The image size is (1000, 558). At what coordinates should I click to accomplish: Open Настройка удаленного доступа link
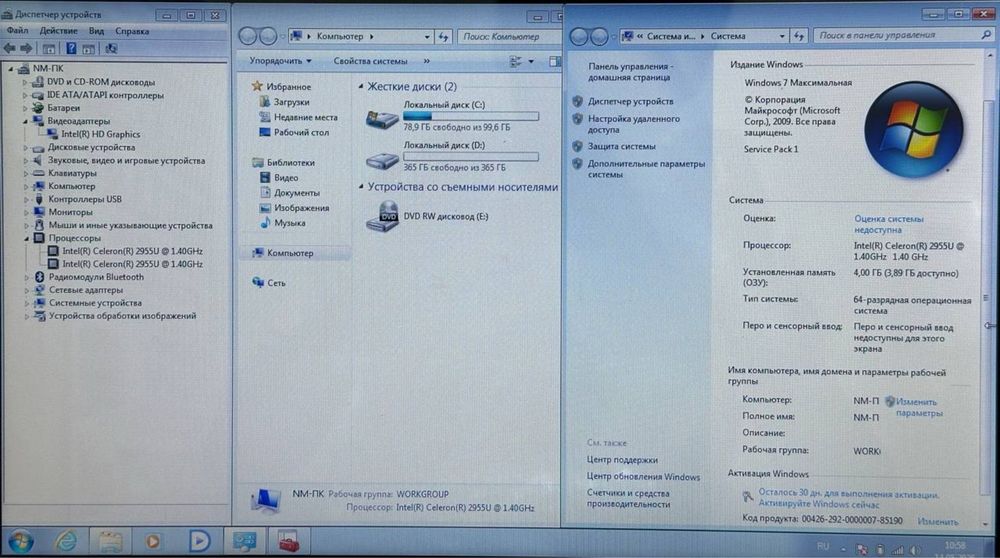633,124
